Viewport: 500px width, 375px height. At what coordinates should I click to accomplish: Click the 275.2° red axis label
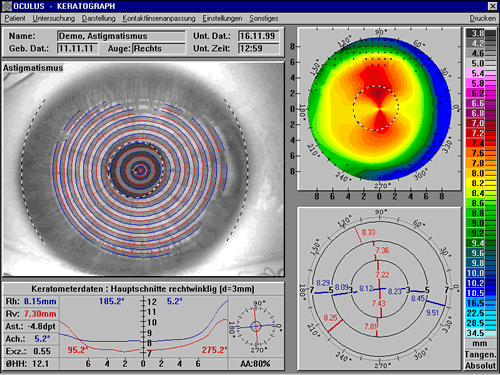[214, 350]
